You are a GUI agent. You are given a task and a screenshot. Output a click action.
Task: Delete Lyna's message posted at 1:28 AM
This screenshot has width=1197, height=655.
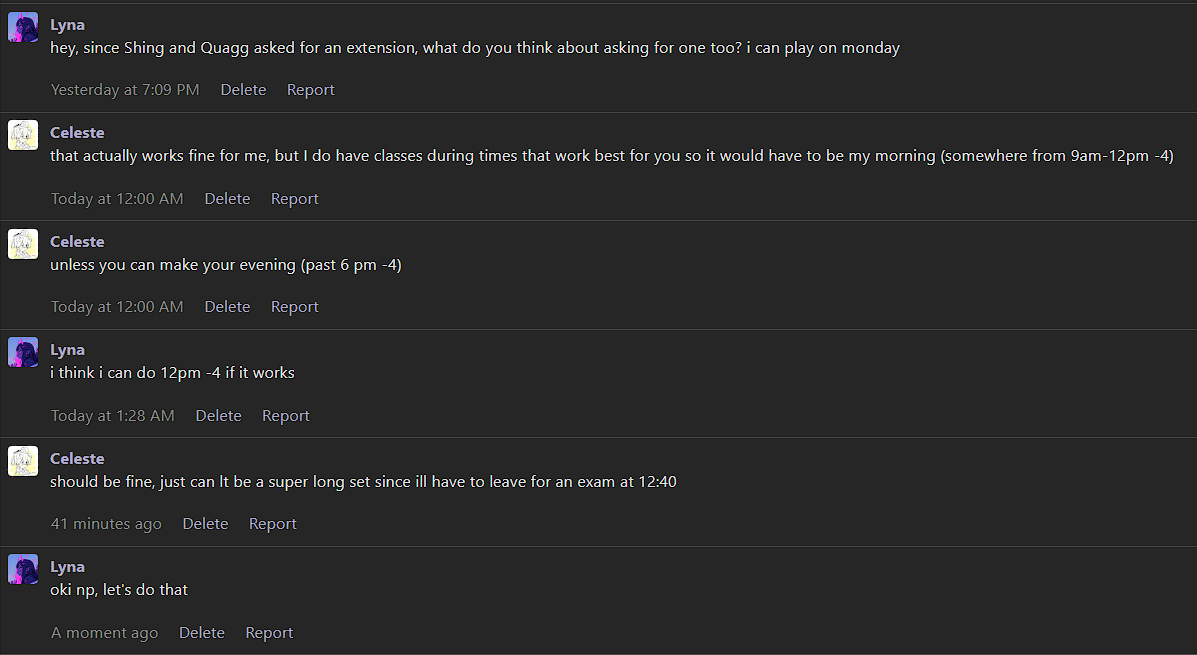(218, 416)
